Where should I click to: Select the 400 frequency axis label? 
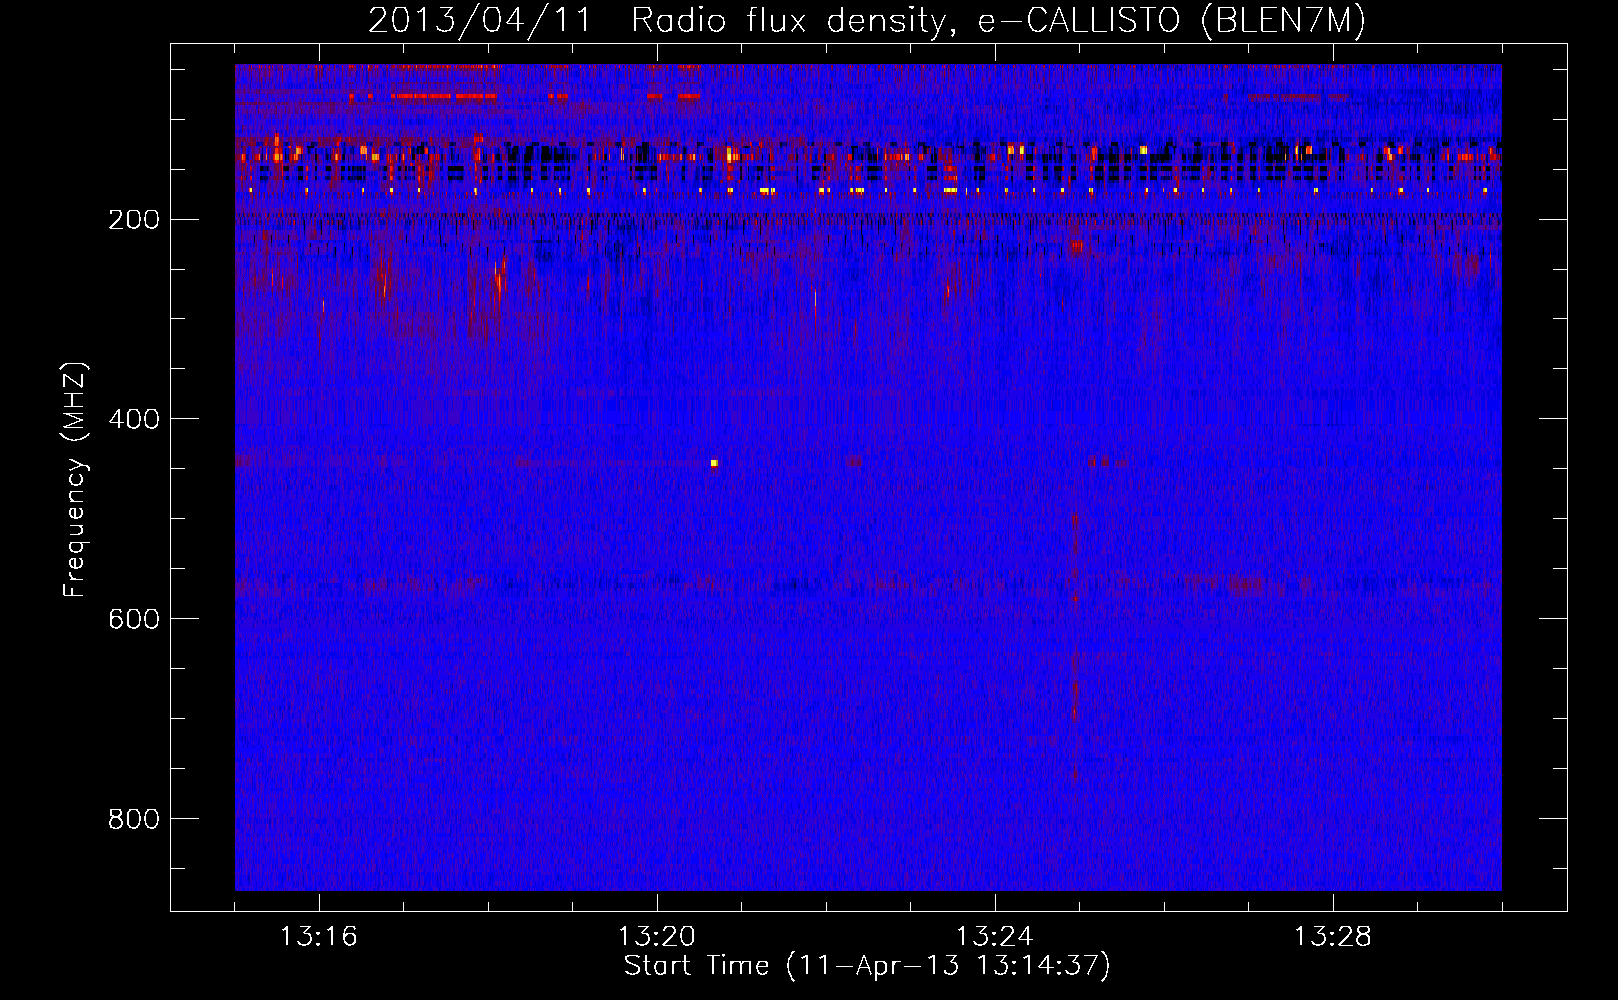(x=133, y=420)
